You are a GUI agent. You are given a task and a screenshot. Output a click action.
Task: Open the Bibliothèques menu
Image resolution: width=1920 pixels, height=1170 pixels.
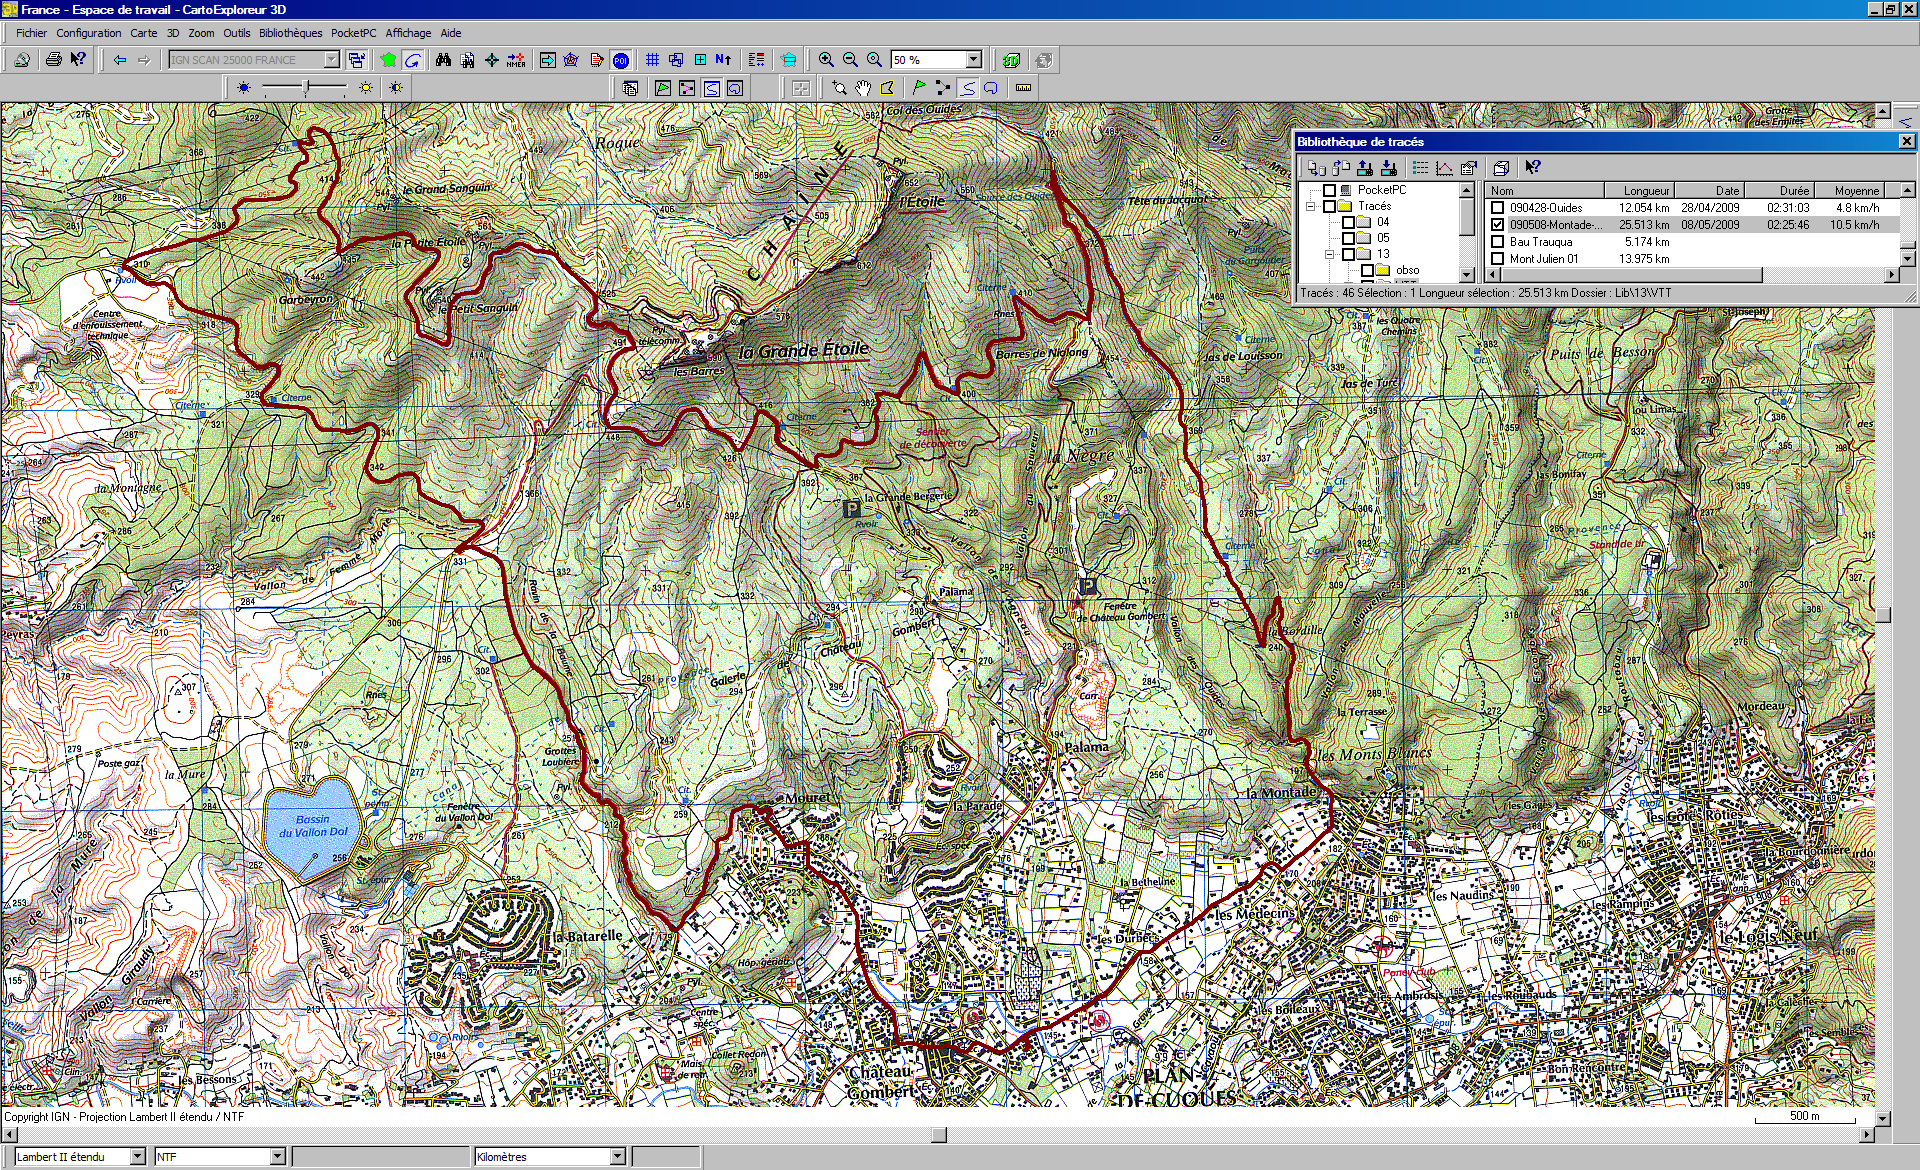pyautogui.click(x=290, y=33)
